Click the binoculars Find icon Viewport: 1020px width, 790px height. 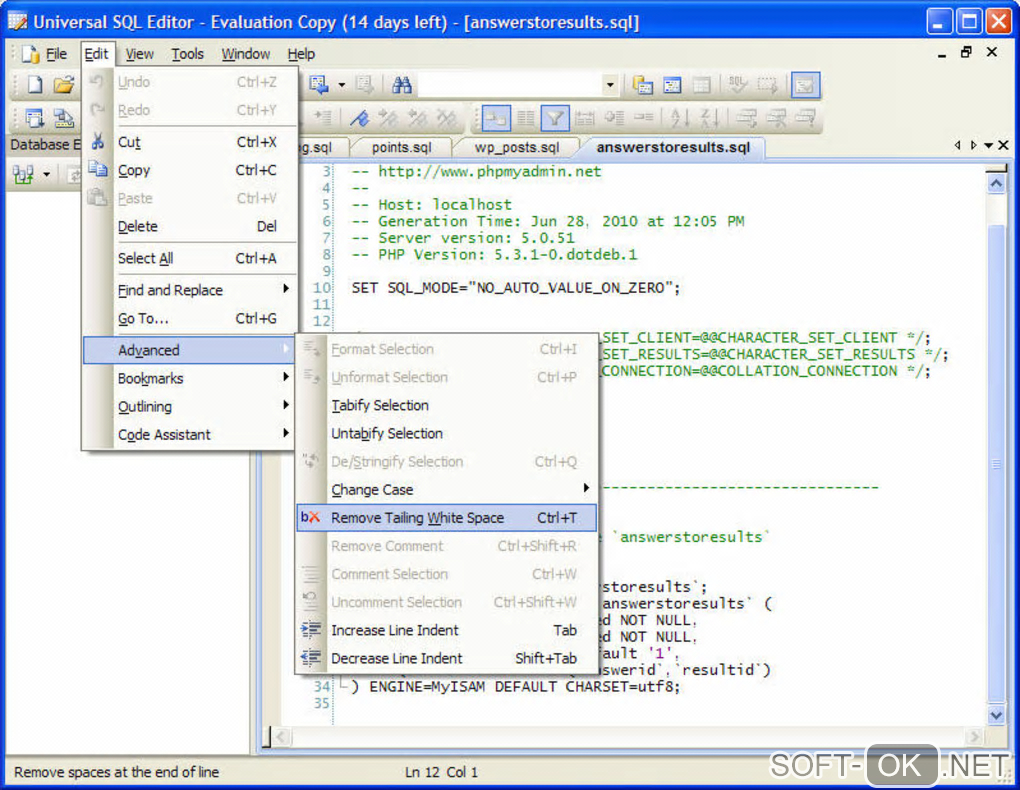(401, 85)
